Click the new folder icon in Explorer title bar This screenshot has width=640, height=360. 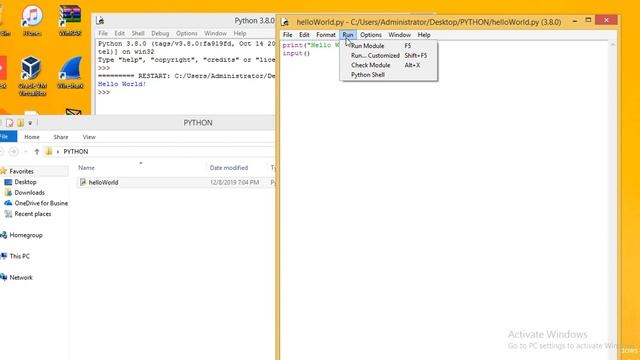coord(20,123)
